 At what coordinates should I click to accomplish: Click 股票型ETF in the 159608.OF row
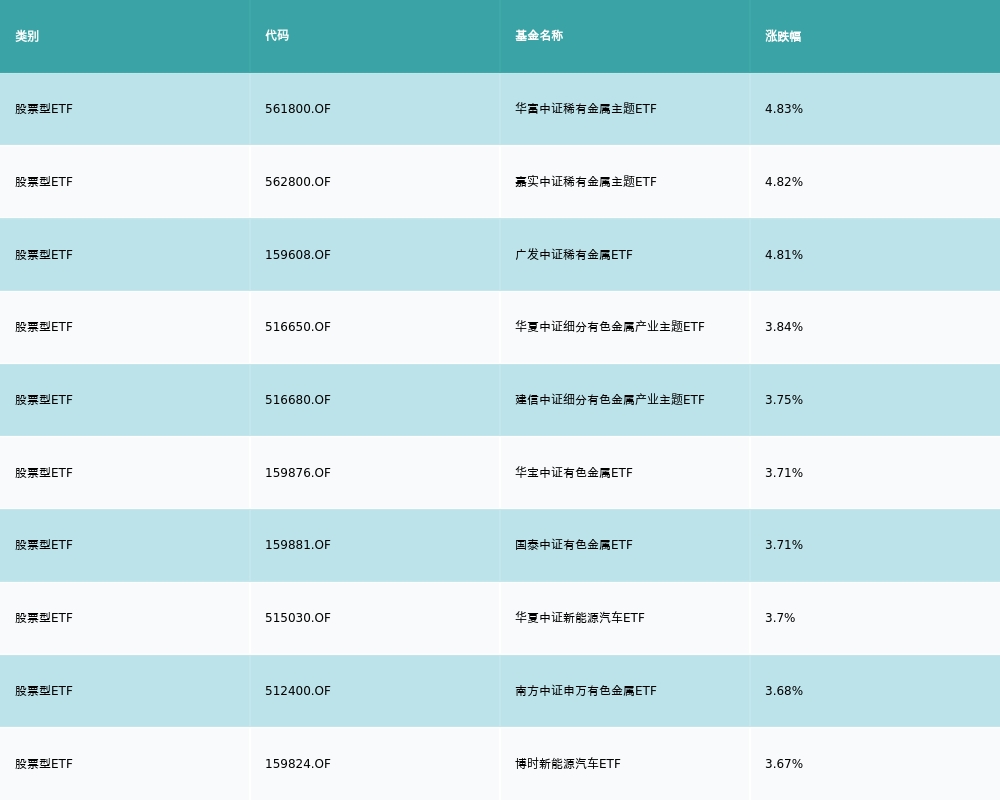44,255
